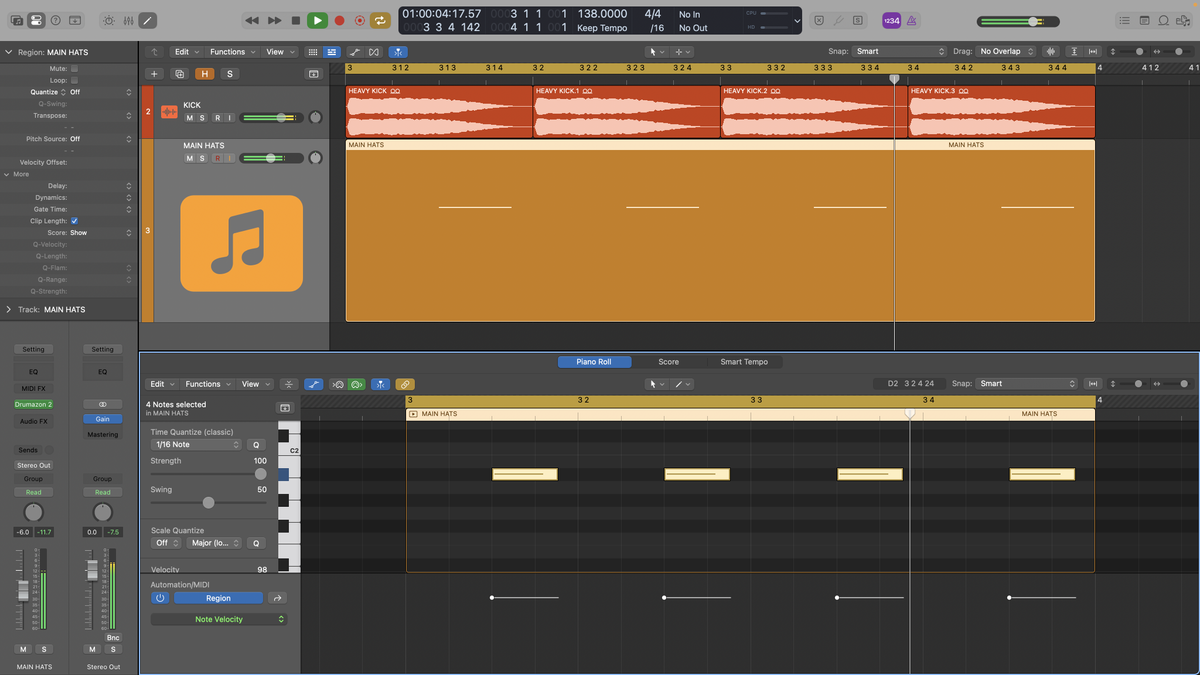Viewport: 1200px width, 675px height.
Task: Enable the Mute checkbox in Region inspector
Action: (74, 69)
